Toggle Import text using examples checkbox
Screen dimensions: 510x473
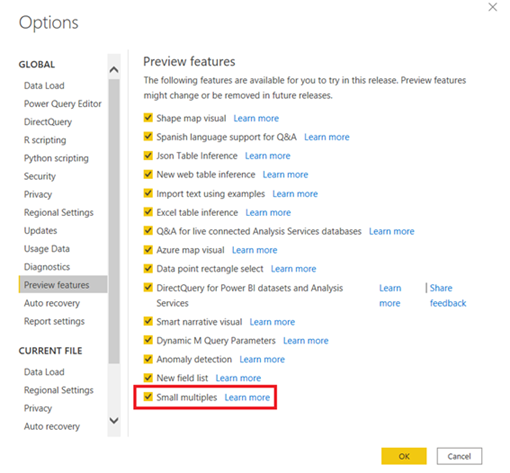point(148,193)
